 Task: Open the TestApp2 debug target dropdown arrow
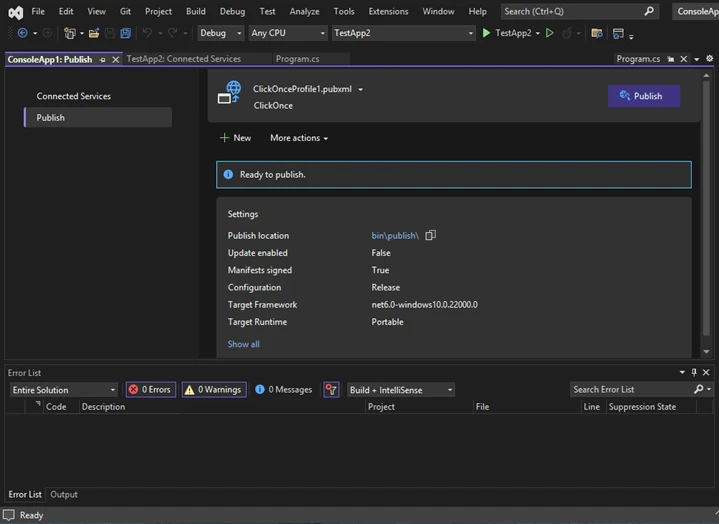(537, 33)
